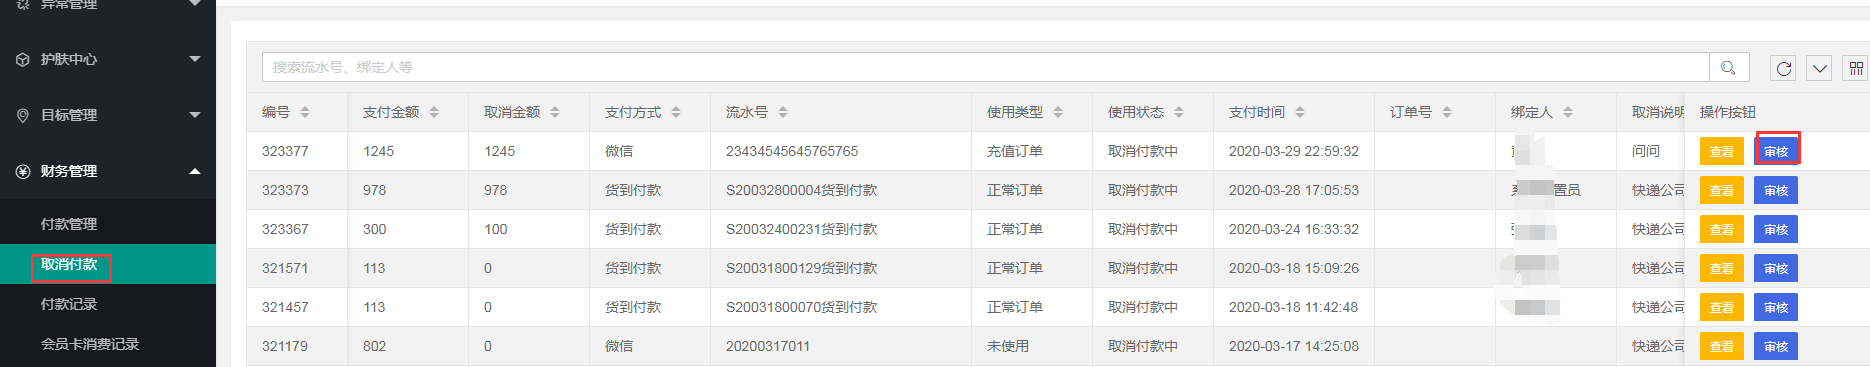
Task: Expand the 护肤中心 menu arrow
Action: point(195,59)
